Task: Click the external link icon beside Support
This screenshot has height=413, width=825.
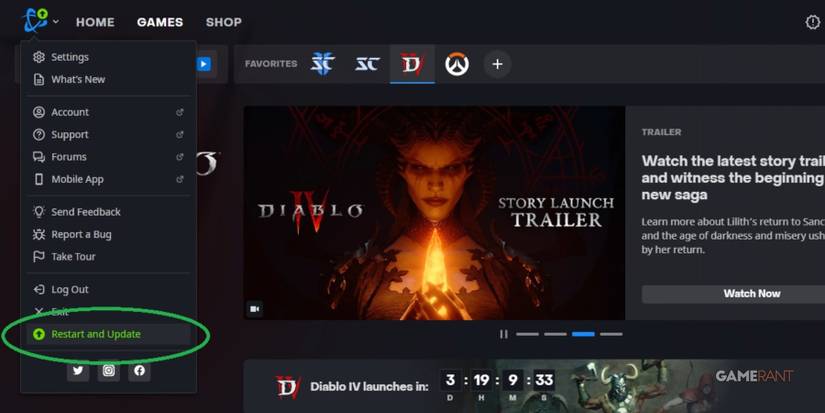Action: coord(179,135)
